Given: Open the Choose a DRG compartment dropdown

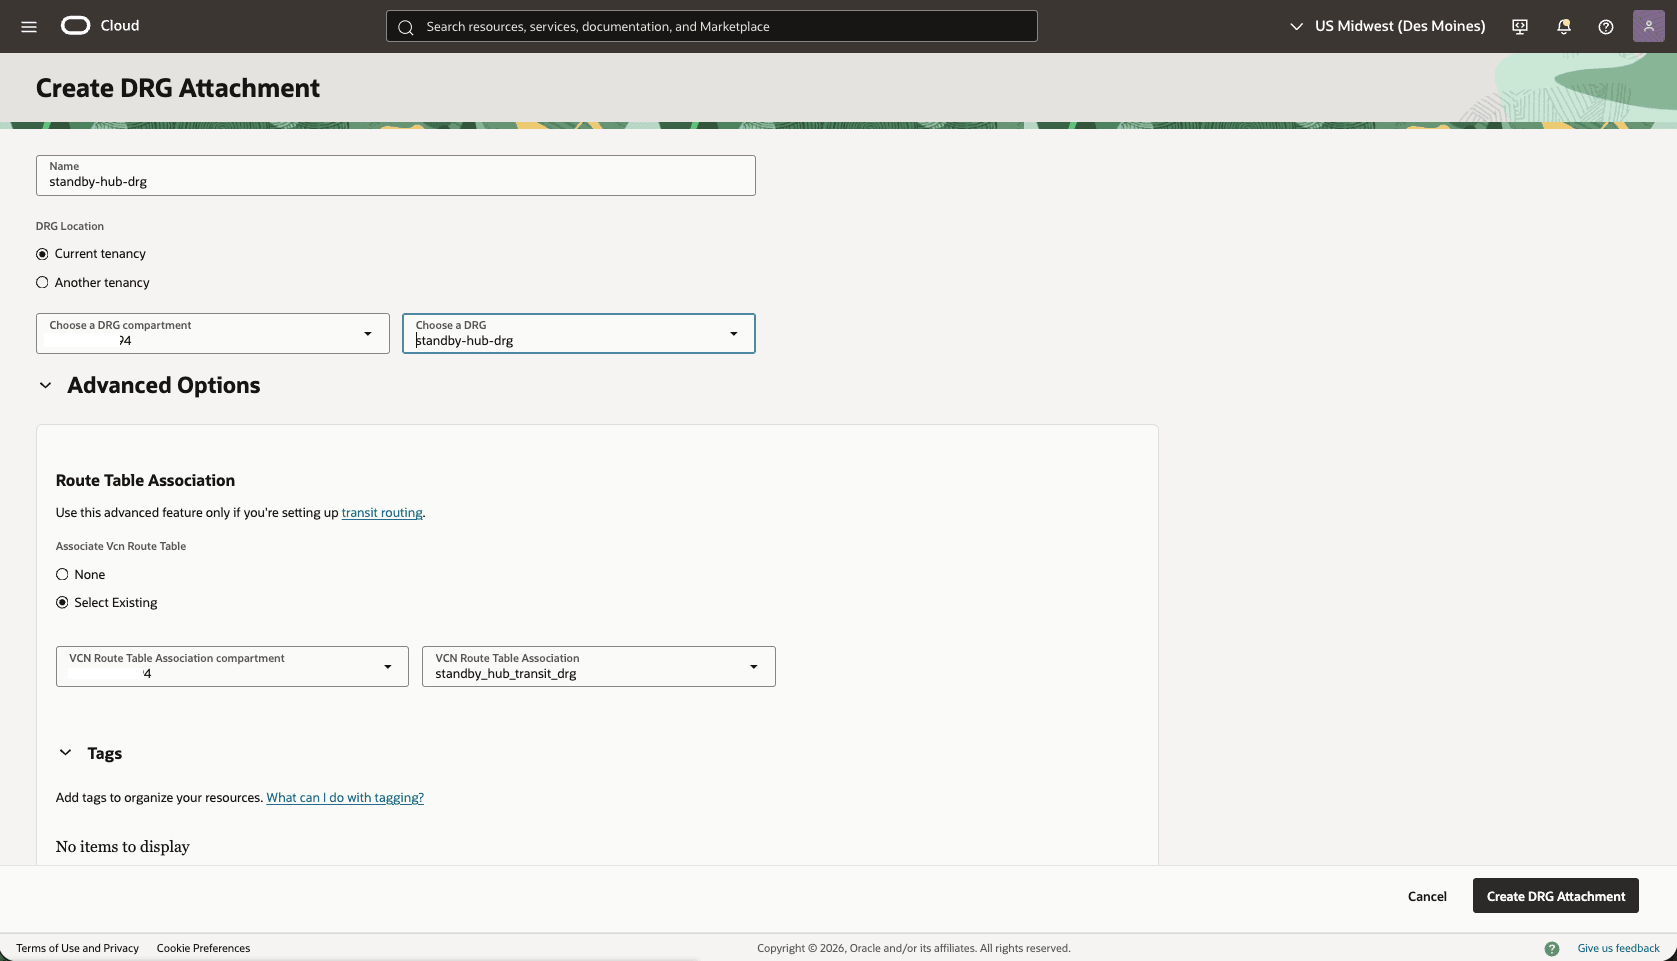Looking at the screenshot, I should coord(367,333).
